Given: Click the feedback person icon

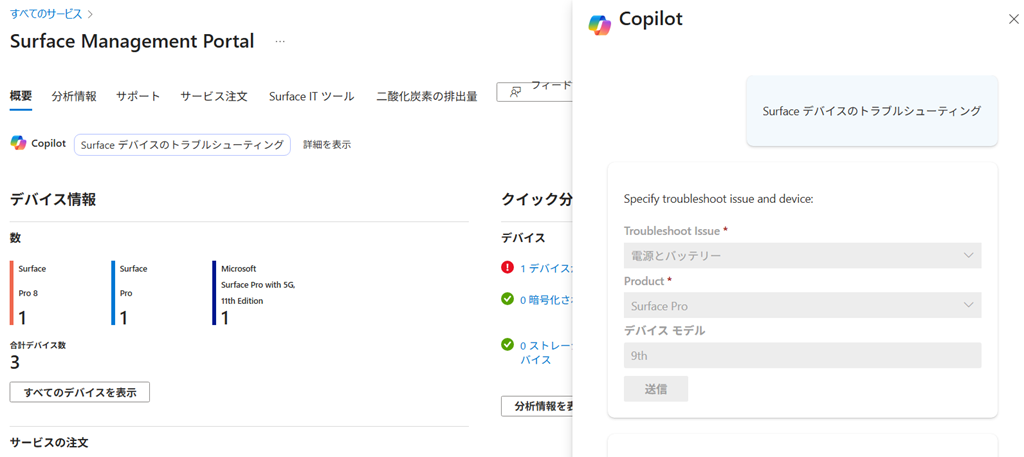Looking at the screenshot, I should tap(515, 92).
